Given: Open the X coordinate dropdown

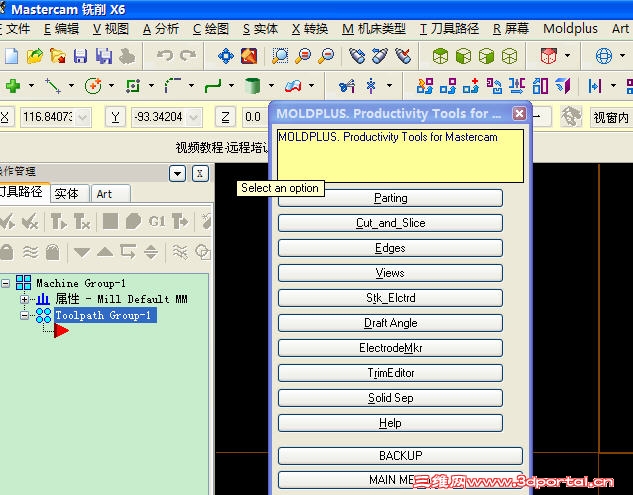Looking at the screenshot, I should [83, 117].
